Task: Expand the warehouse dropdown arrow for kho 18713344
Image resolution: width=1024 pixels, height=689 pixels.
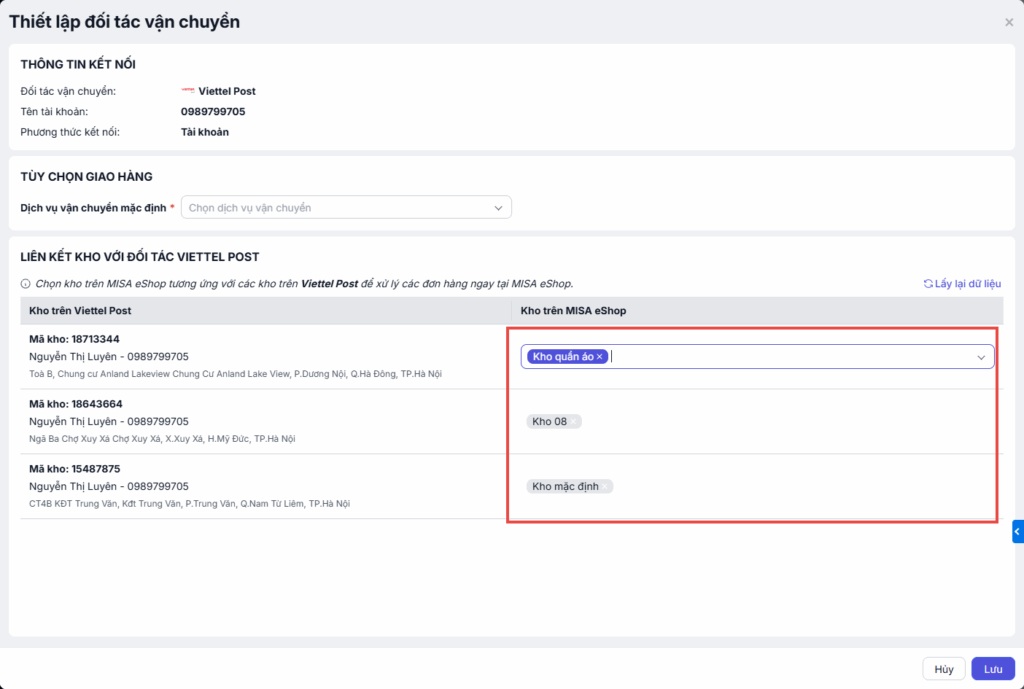Action: point(981,357)
